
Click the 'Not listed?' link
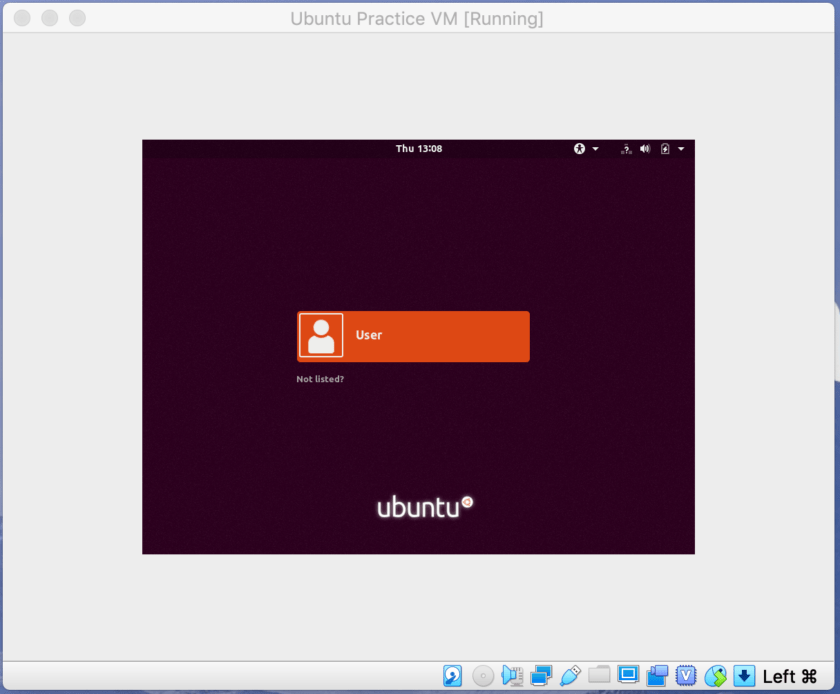(320, 379)
